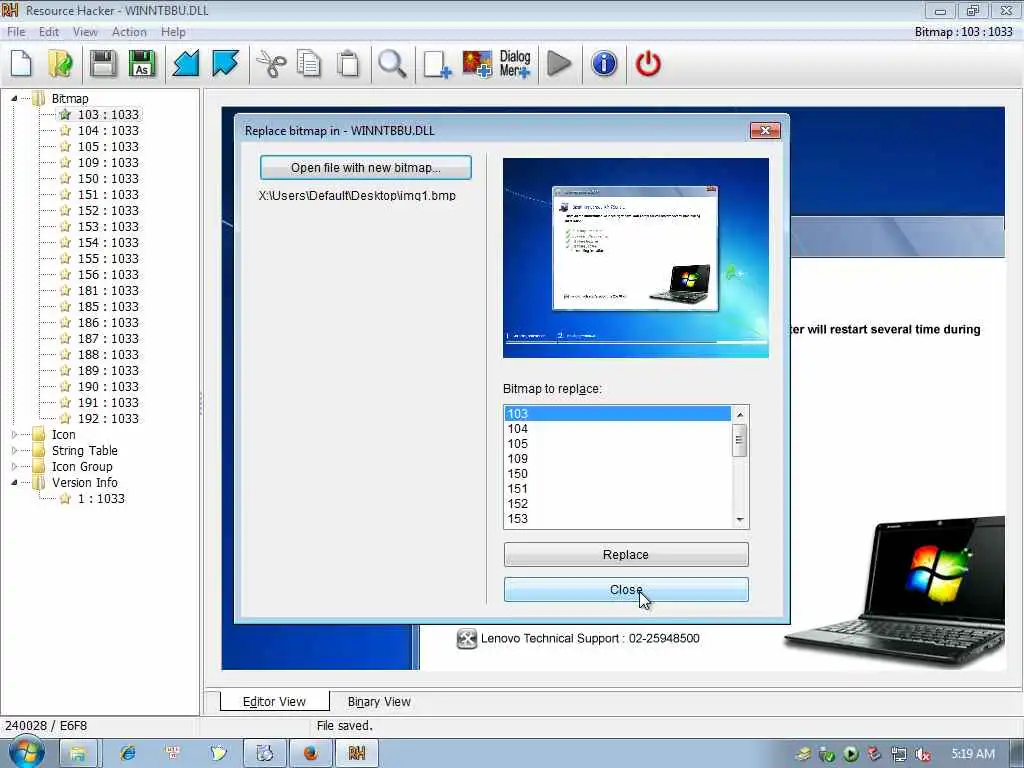
Task: Click the network tray icon
Action: click(899, 754)
